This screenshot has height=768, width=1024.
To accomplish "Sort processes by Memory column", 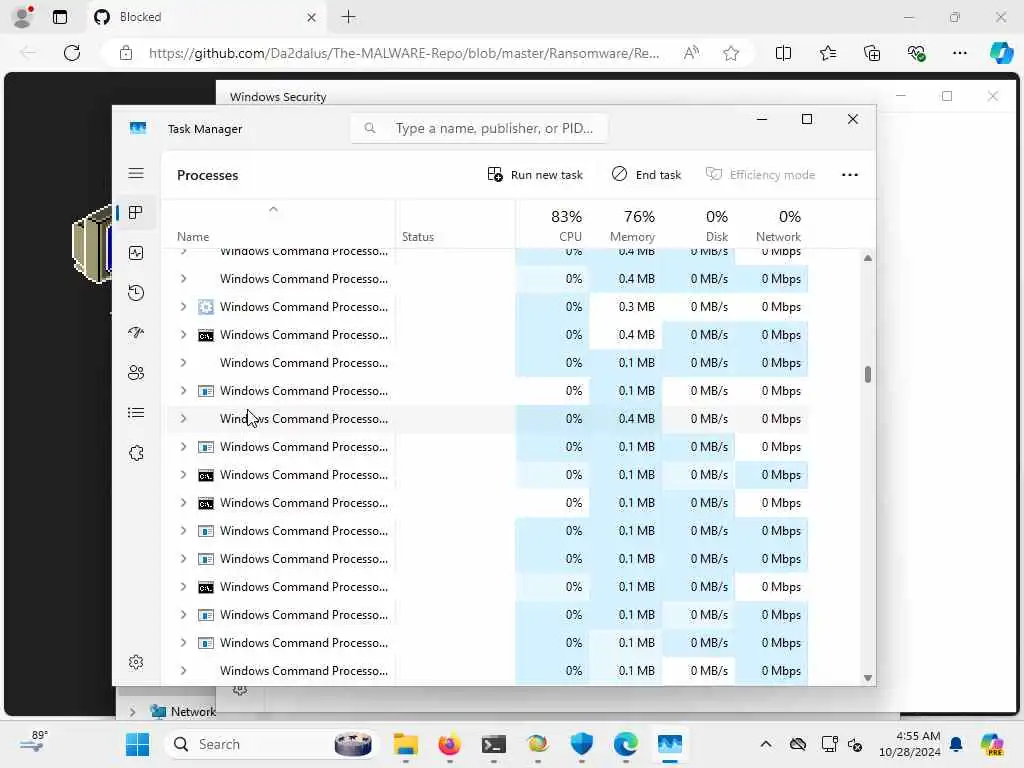I will point(626,225).
